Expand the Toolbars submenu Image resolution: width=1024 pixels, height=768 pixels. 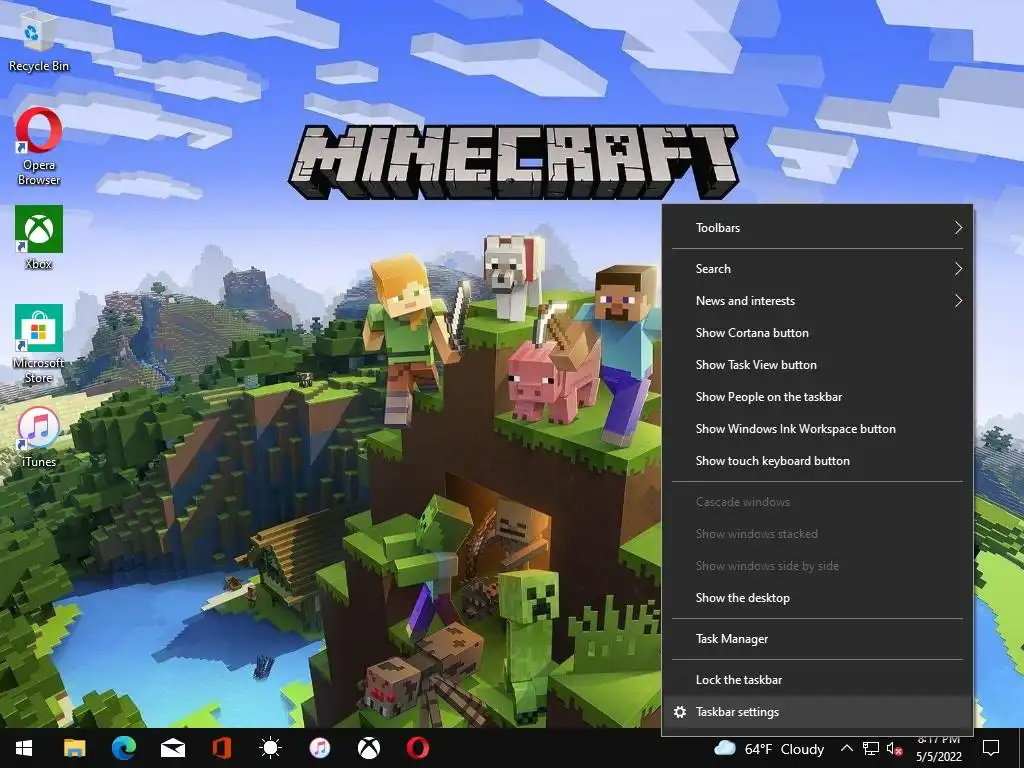pos(818,227)
